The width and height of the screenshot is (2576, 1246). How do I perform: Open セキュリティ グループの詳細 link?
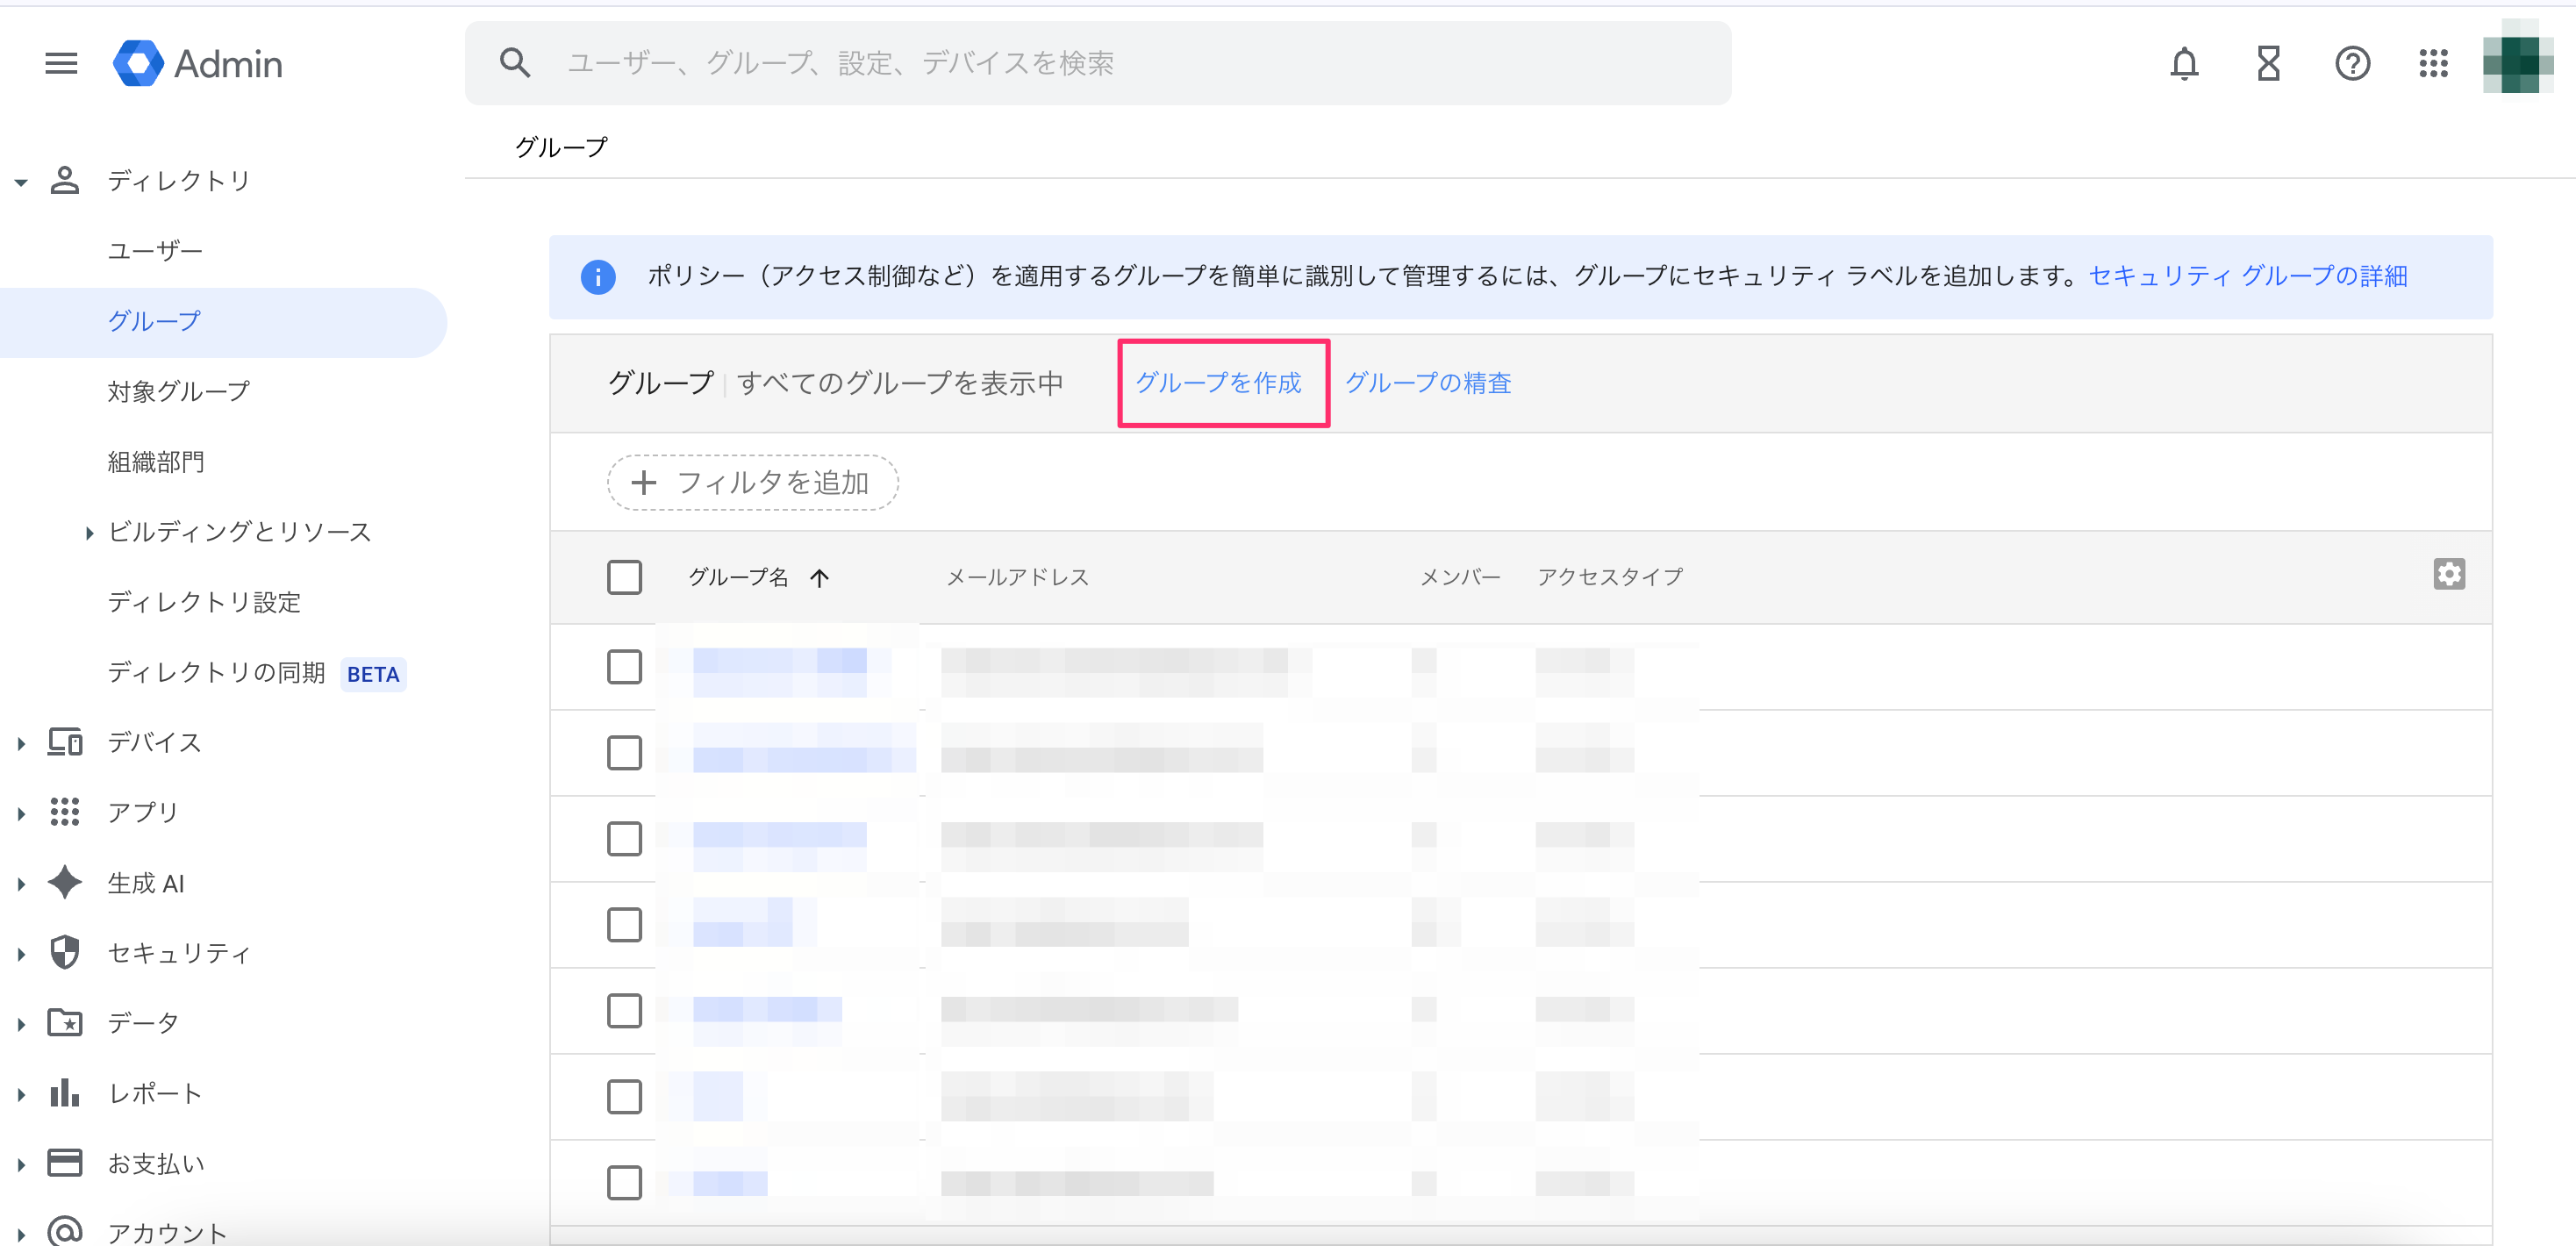[2247, 276]
